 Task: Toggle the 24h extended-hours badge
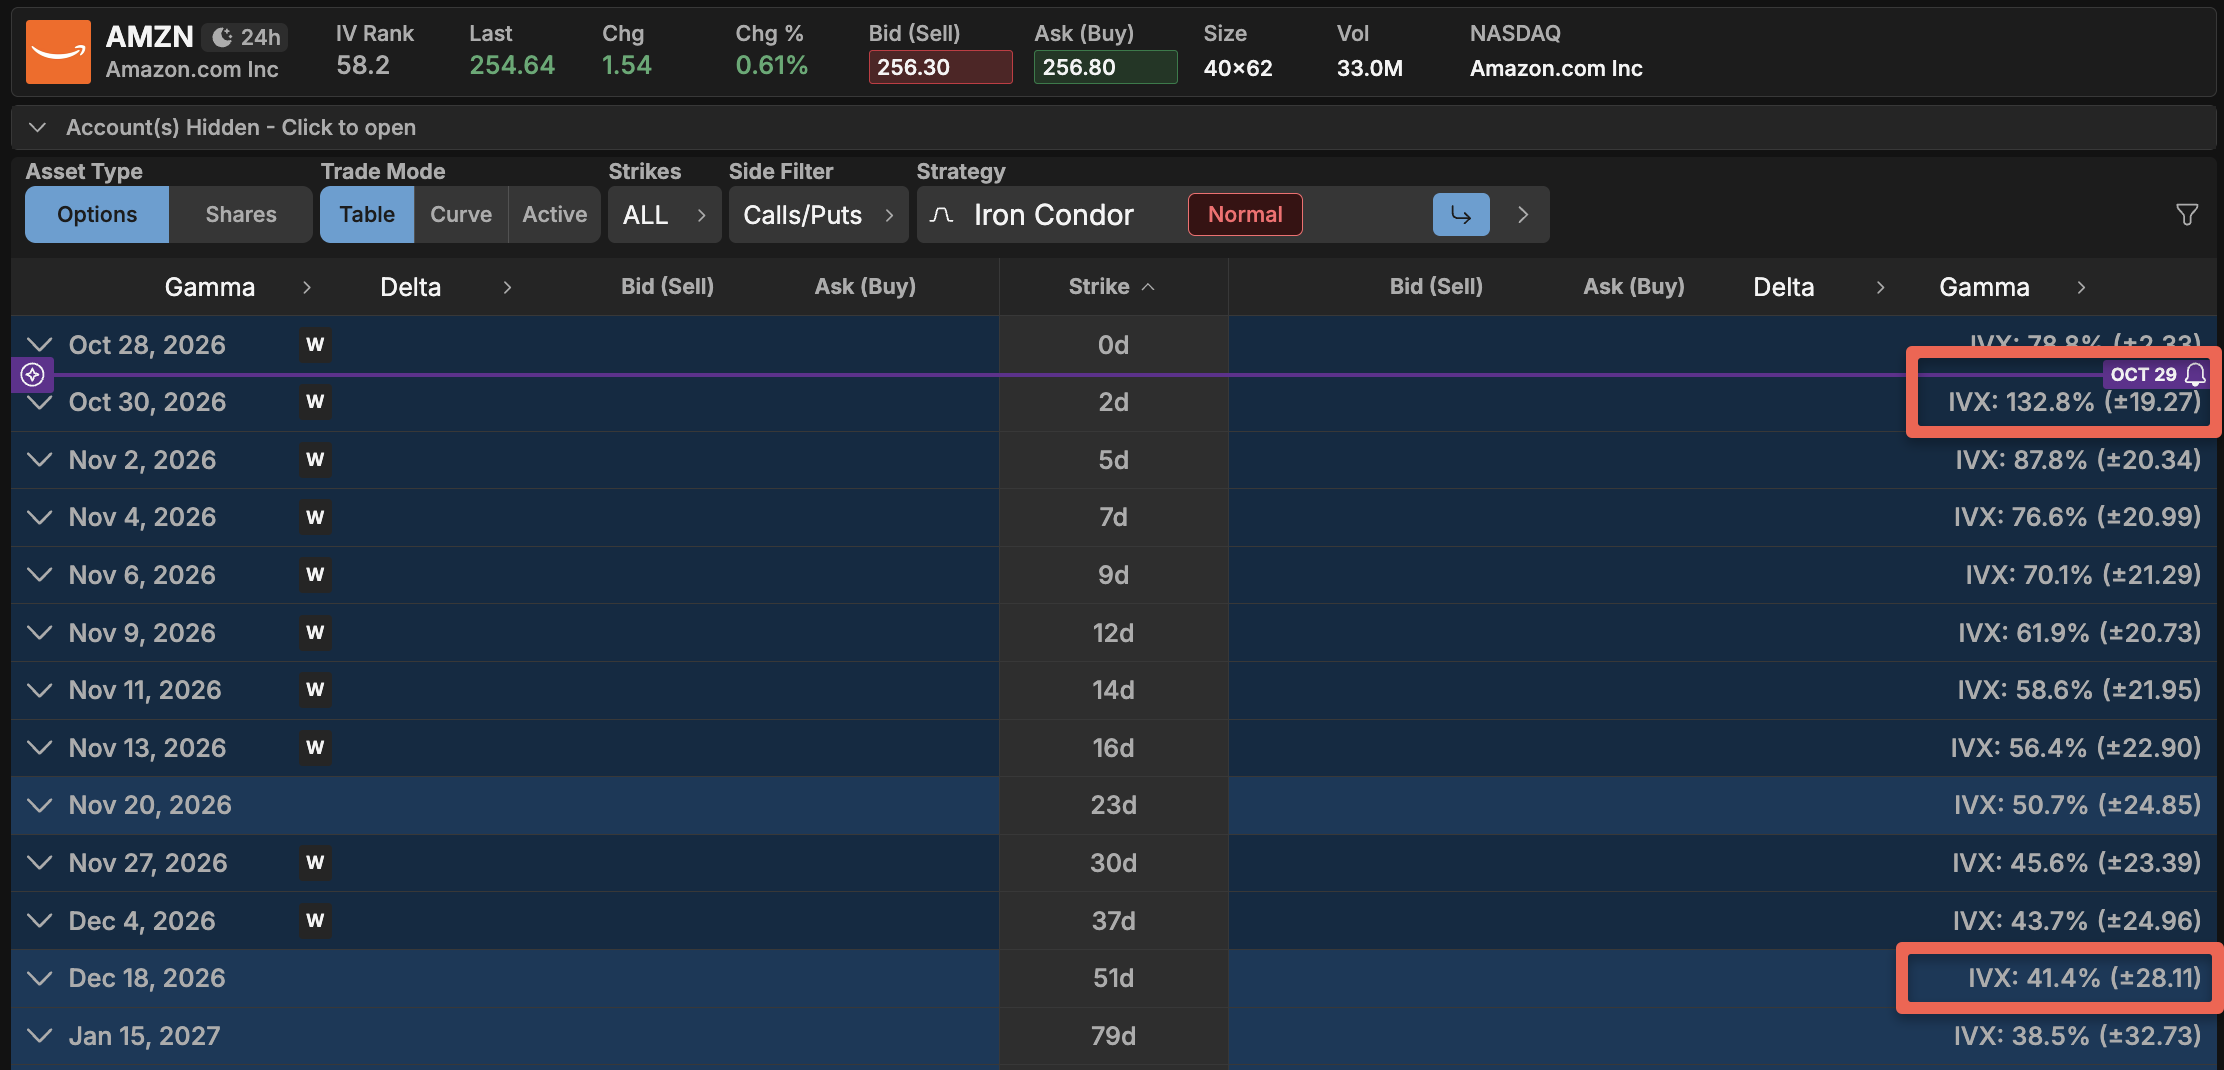247,37
